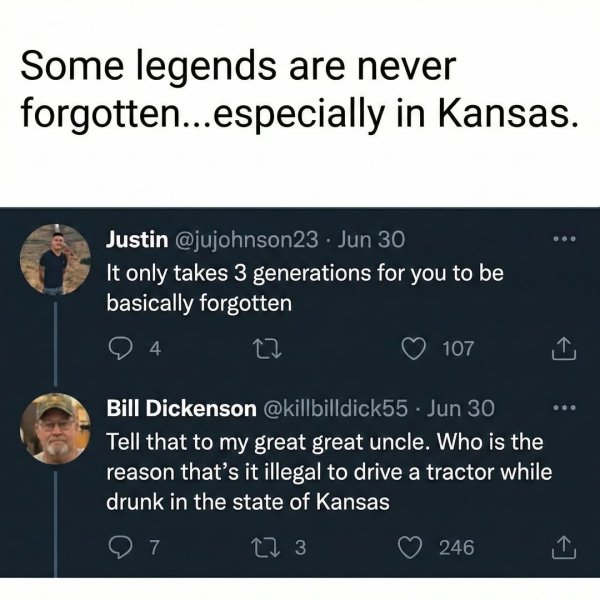600x600 pixels.
Task: Open reply icon on Justin's tweet
Action: (x=119, y=349)
